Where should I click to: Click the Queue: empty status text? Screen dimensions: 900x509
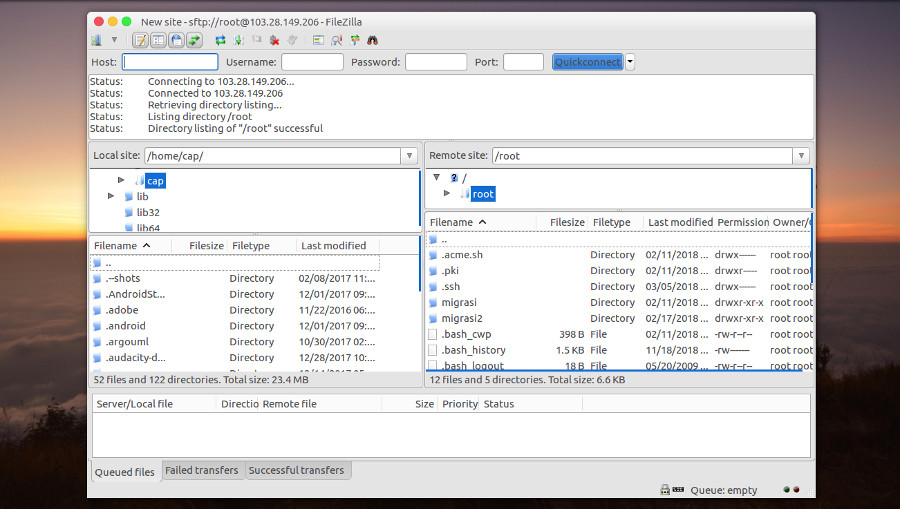click(724, 490)
